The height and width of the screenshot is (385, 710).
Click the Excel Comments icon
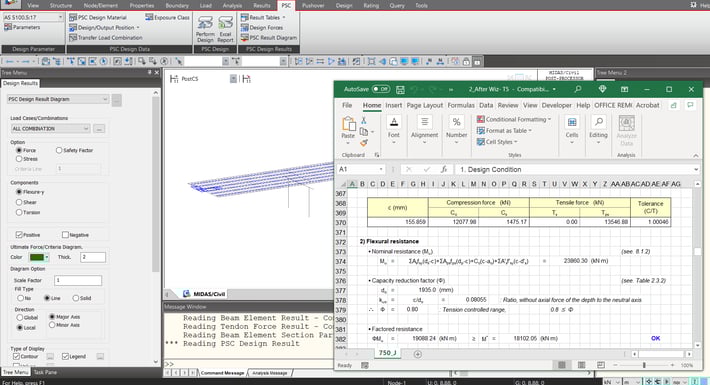pyautogui.click(x=690, y=105)
